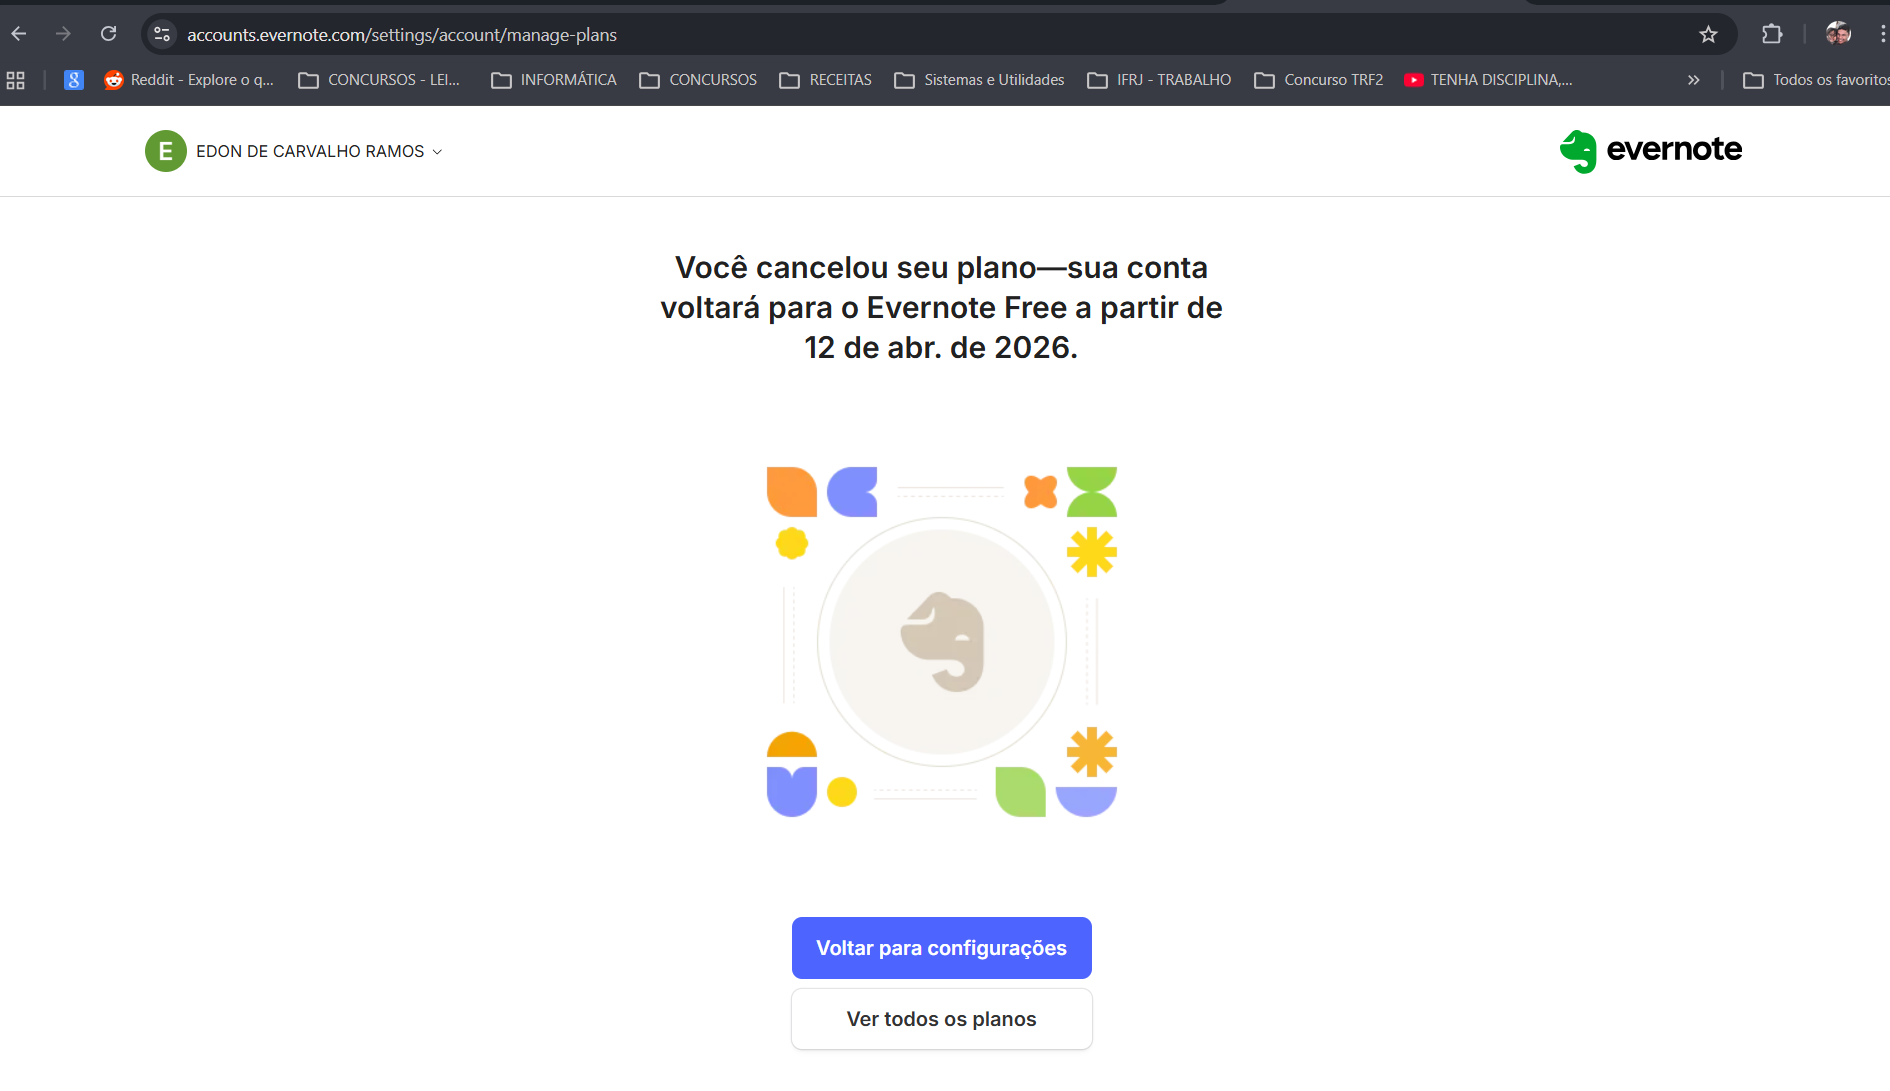Viewport: 1890px width, 1091px height.
Task: Open the apps grid icon in bookmarks bar
Action: coord(16,80)
